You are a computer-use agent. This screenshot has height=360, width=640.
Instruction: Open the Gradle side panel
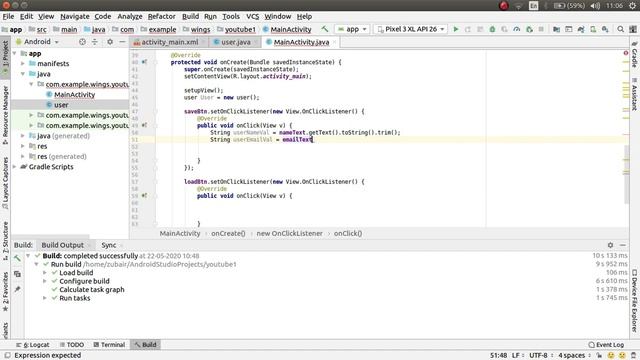pyautogui.click(x=634, y=54)
